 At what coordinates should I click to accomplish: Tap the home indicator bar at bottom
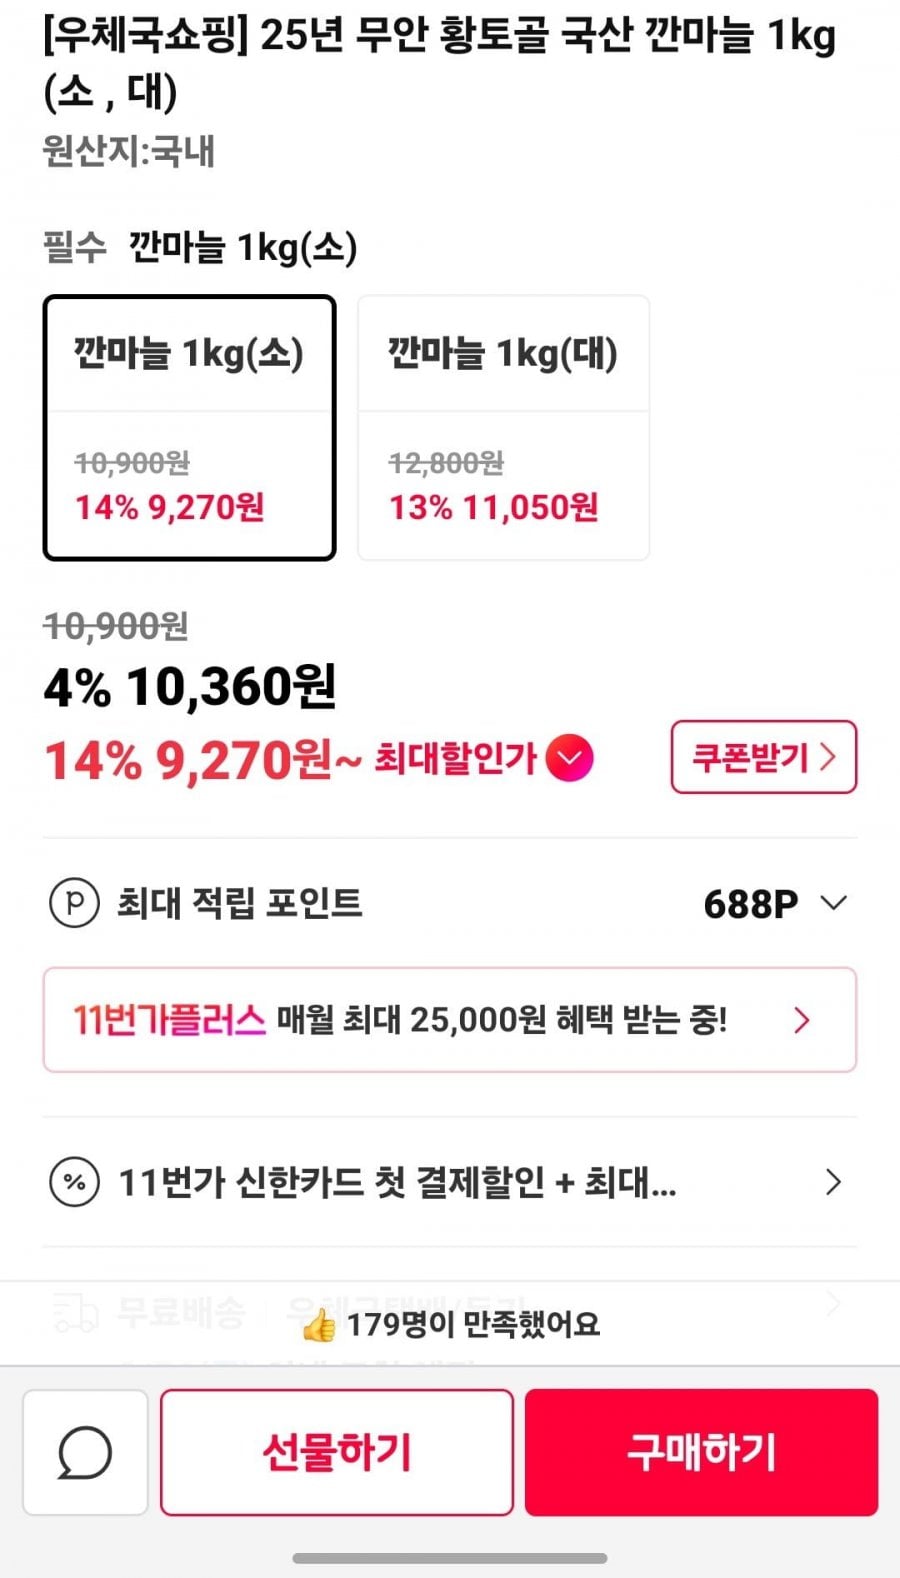450,1558
